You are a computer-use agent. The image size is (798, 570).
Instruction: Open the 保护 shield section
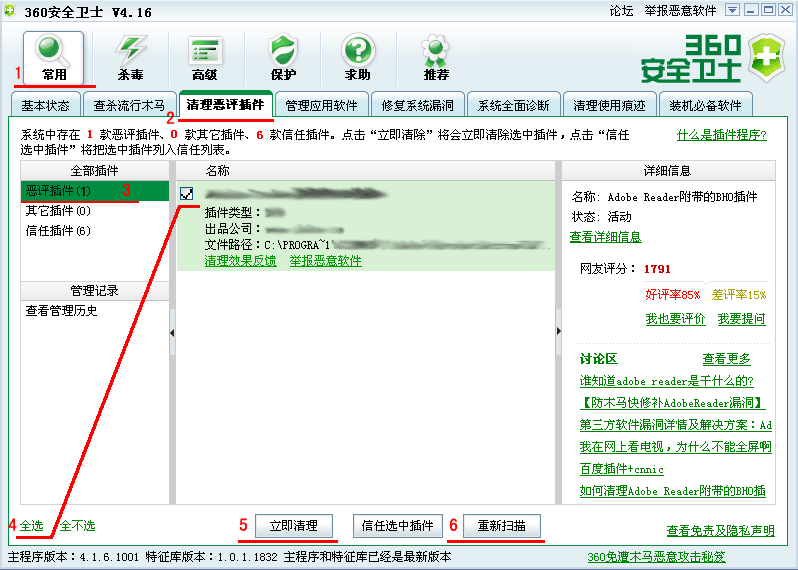pos(283,57)
